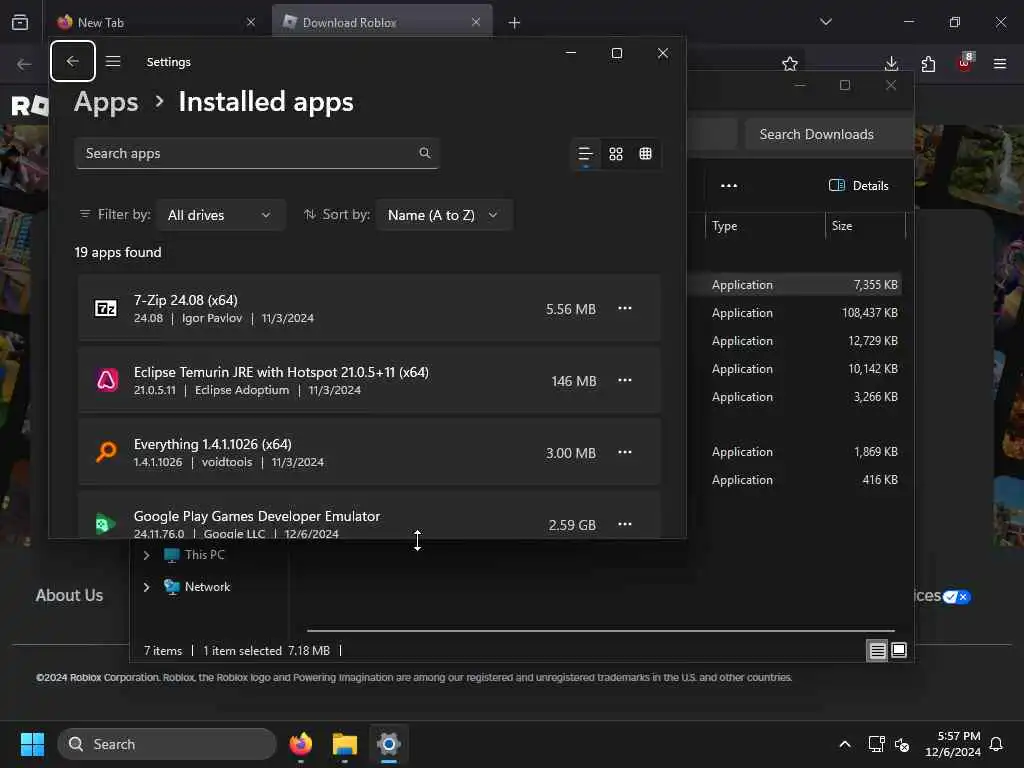Viewport: 1024px width, 768px height.
Task: Bookmark this page with the star icon
Action: [x=790, y=64]
